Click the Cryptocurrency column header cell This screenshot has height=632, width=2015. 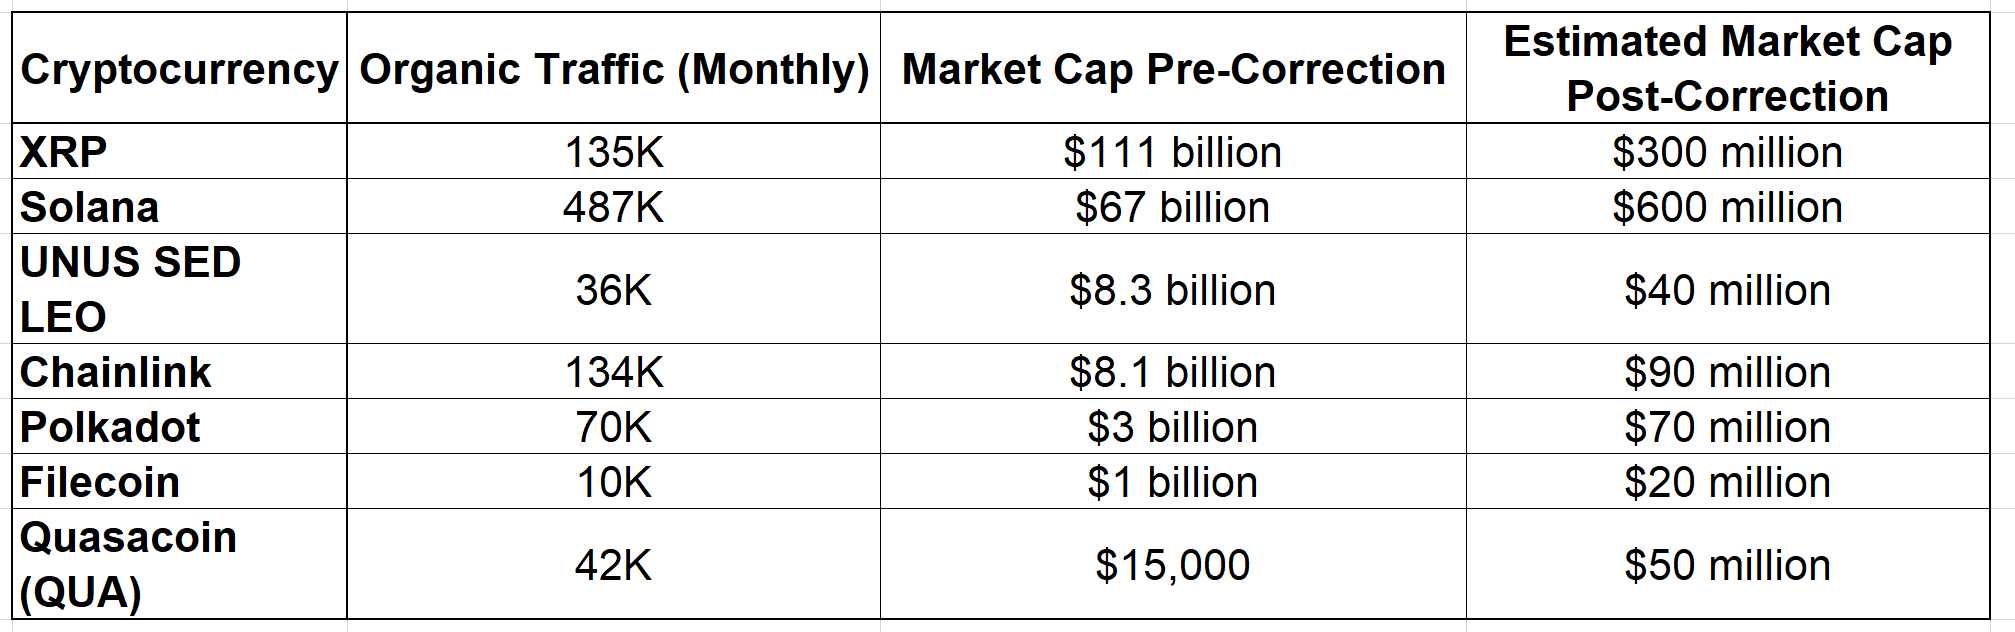pos(179,69)
